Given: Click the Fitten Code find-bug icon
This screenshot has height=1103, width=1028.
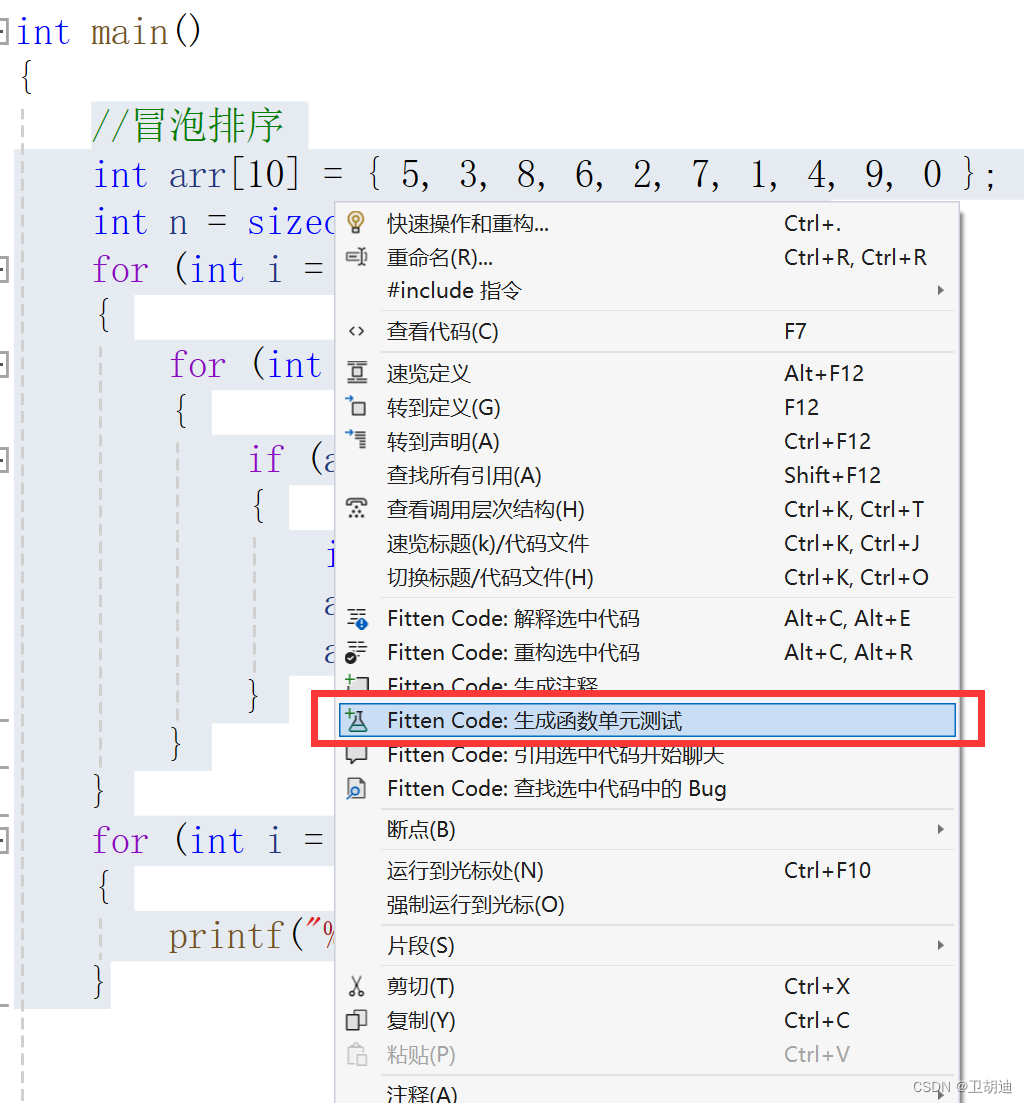Looking at the screenshot, I should pos(357,788).
